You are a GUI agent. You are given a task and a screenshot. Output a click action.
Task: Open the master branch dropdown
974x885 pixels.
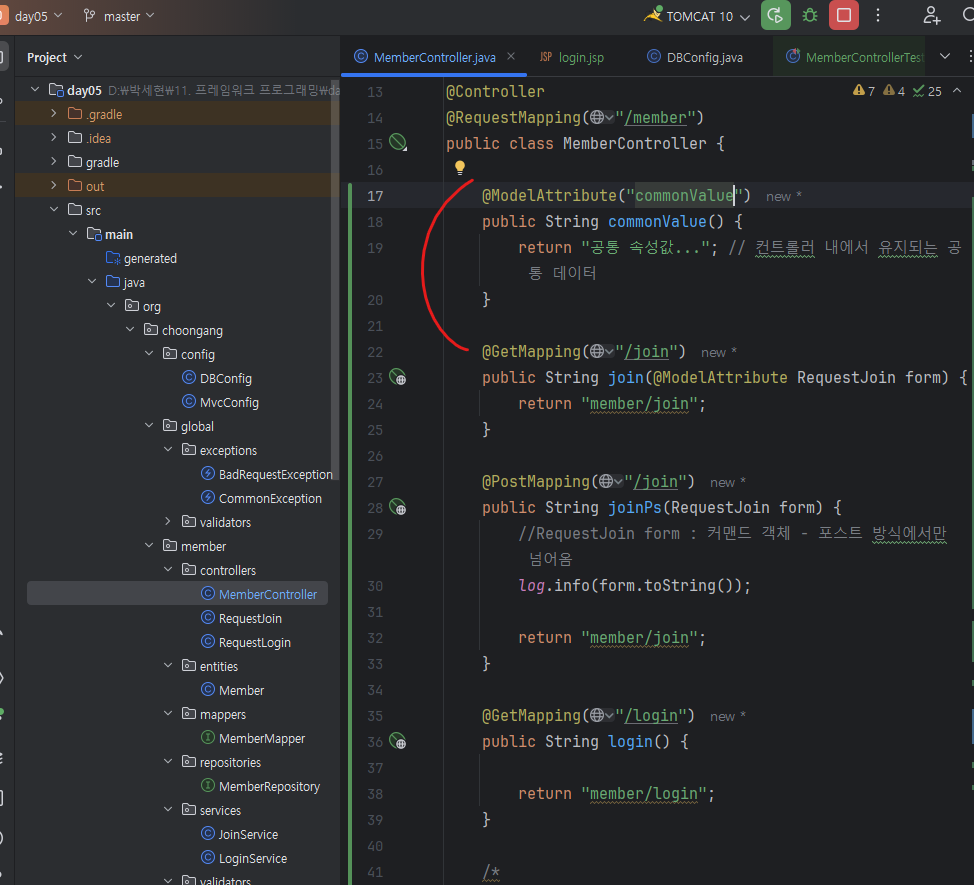pyautogui.click(x=119, y=16)
